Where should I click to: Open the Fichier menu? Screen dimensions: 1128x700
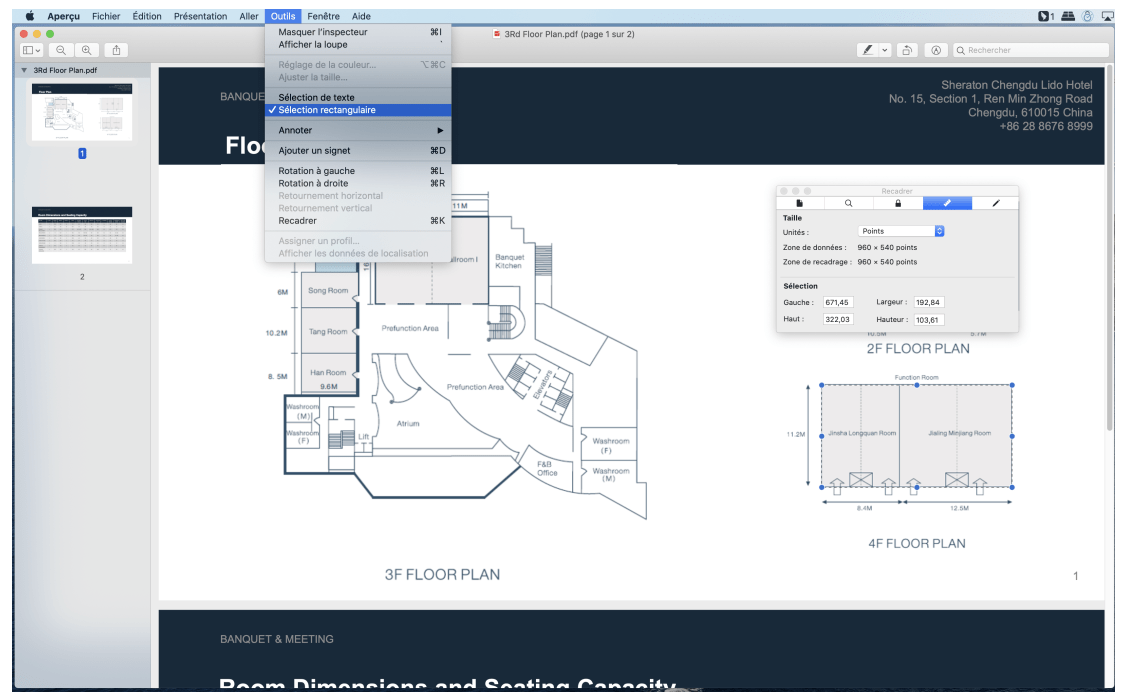pyautogui.click(x=106, y=16)
